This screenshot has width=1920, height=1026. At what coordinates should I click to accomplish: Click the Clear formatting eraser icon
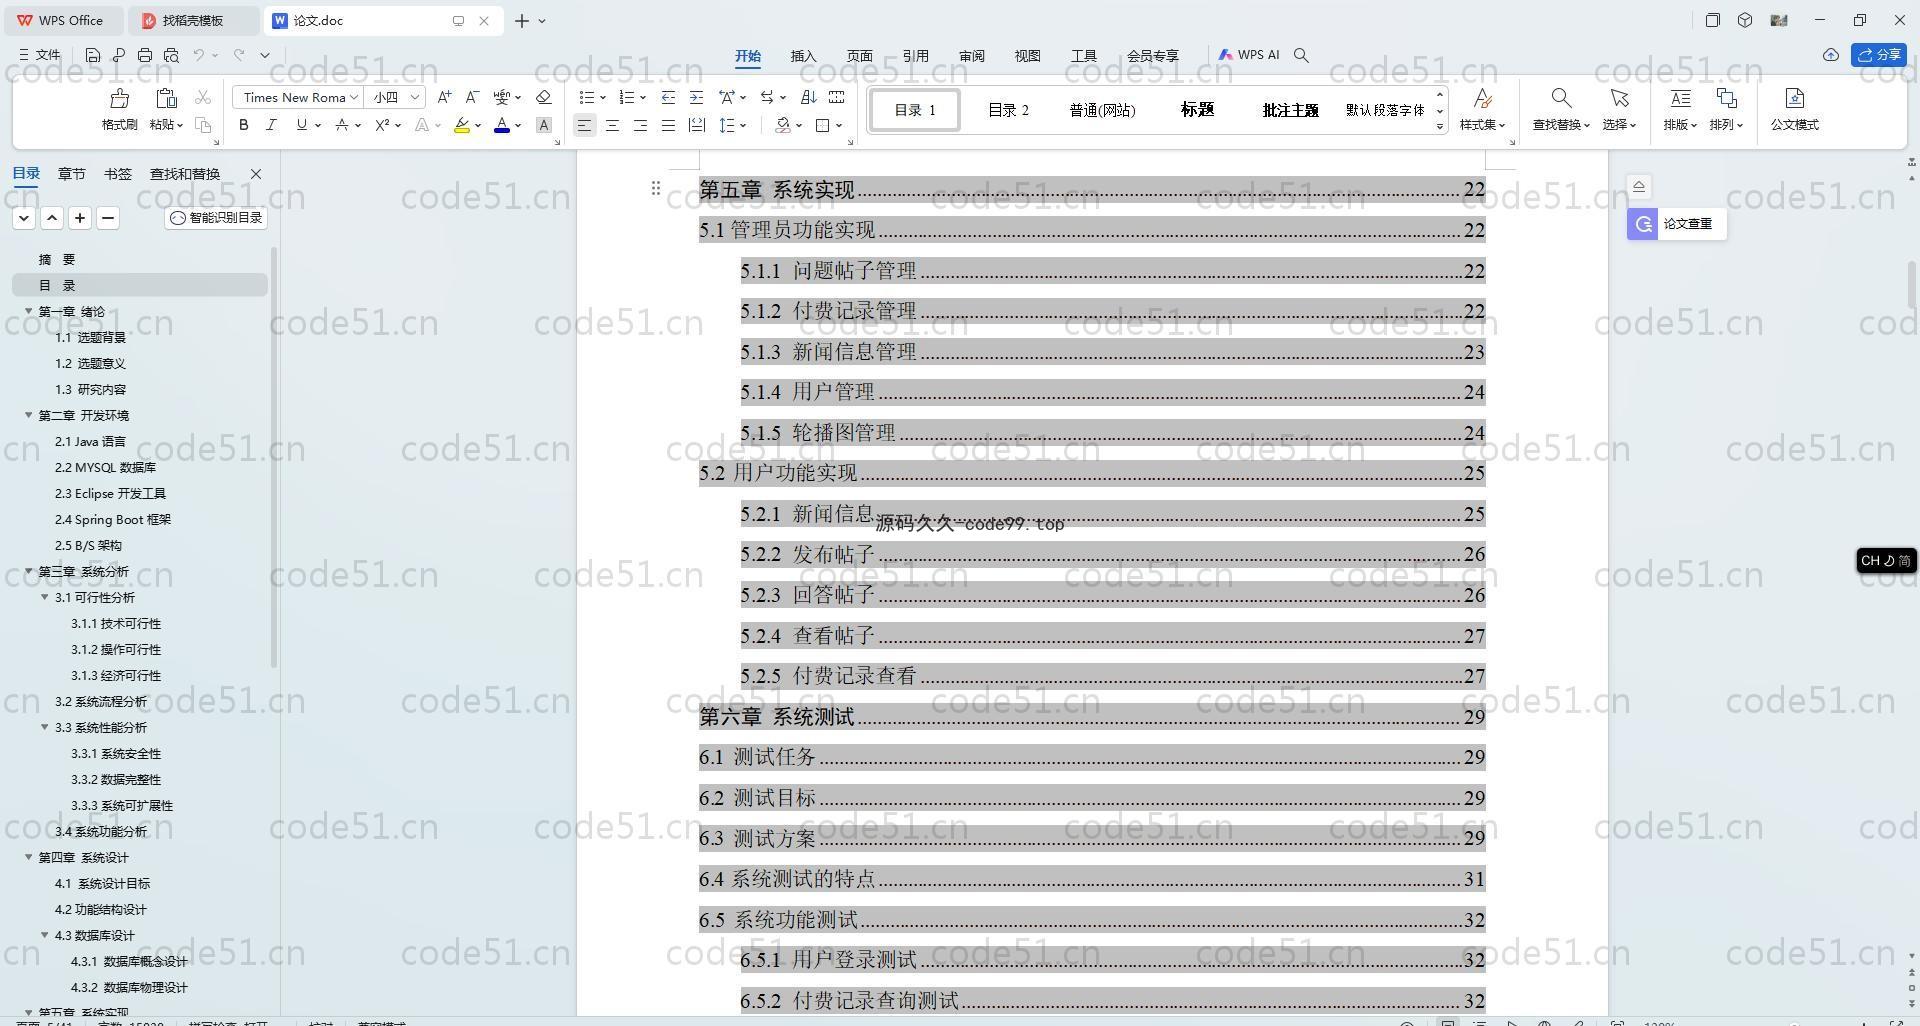[544, 97]
